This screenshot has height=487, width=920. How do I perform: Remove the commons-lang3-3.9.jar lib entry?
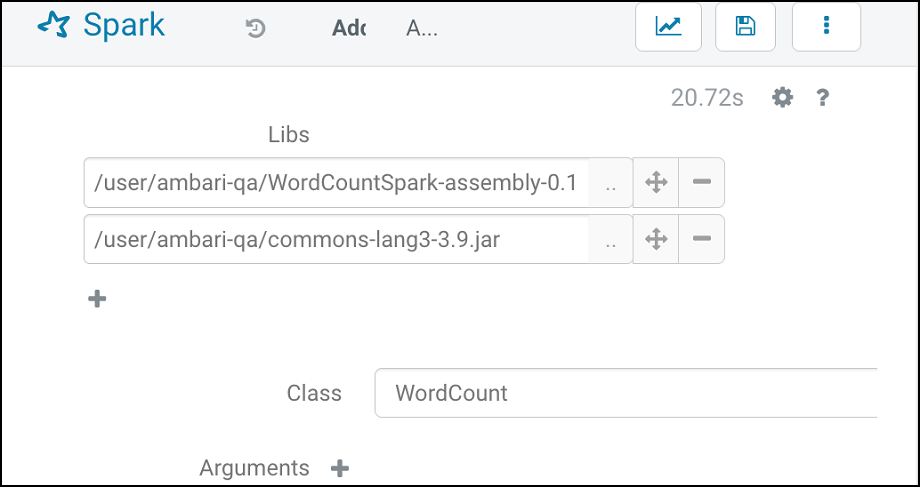701,239
